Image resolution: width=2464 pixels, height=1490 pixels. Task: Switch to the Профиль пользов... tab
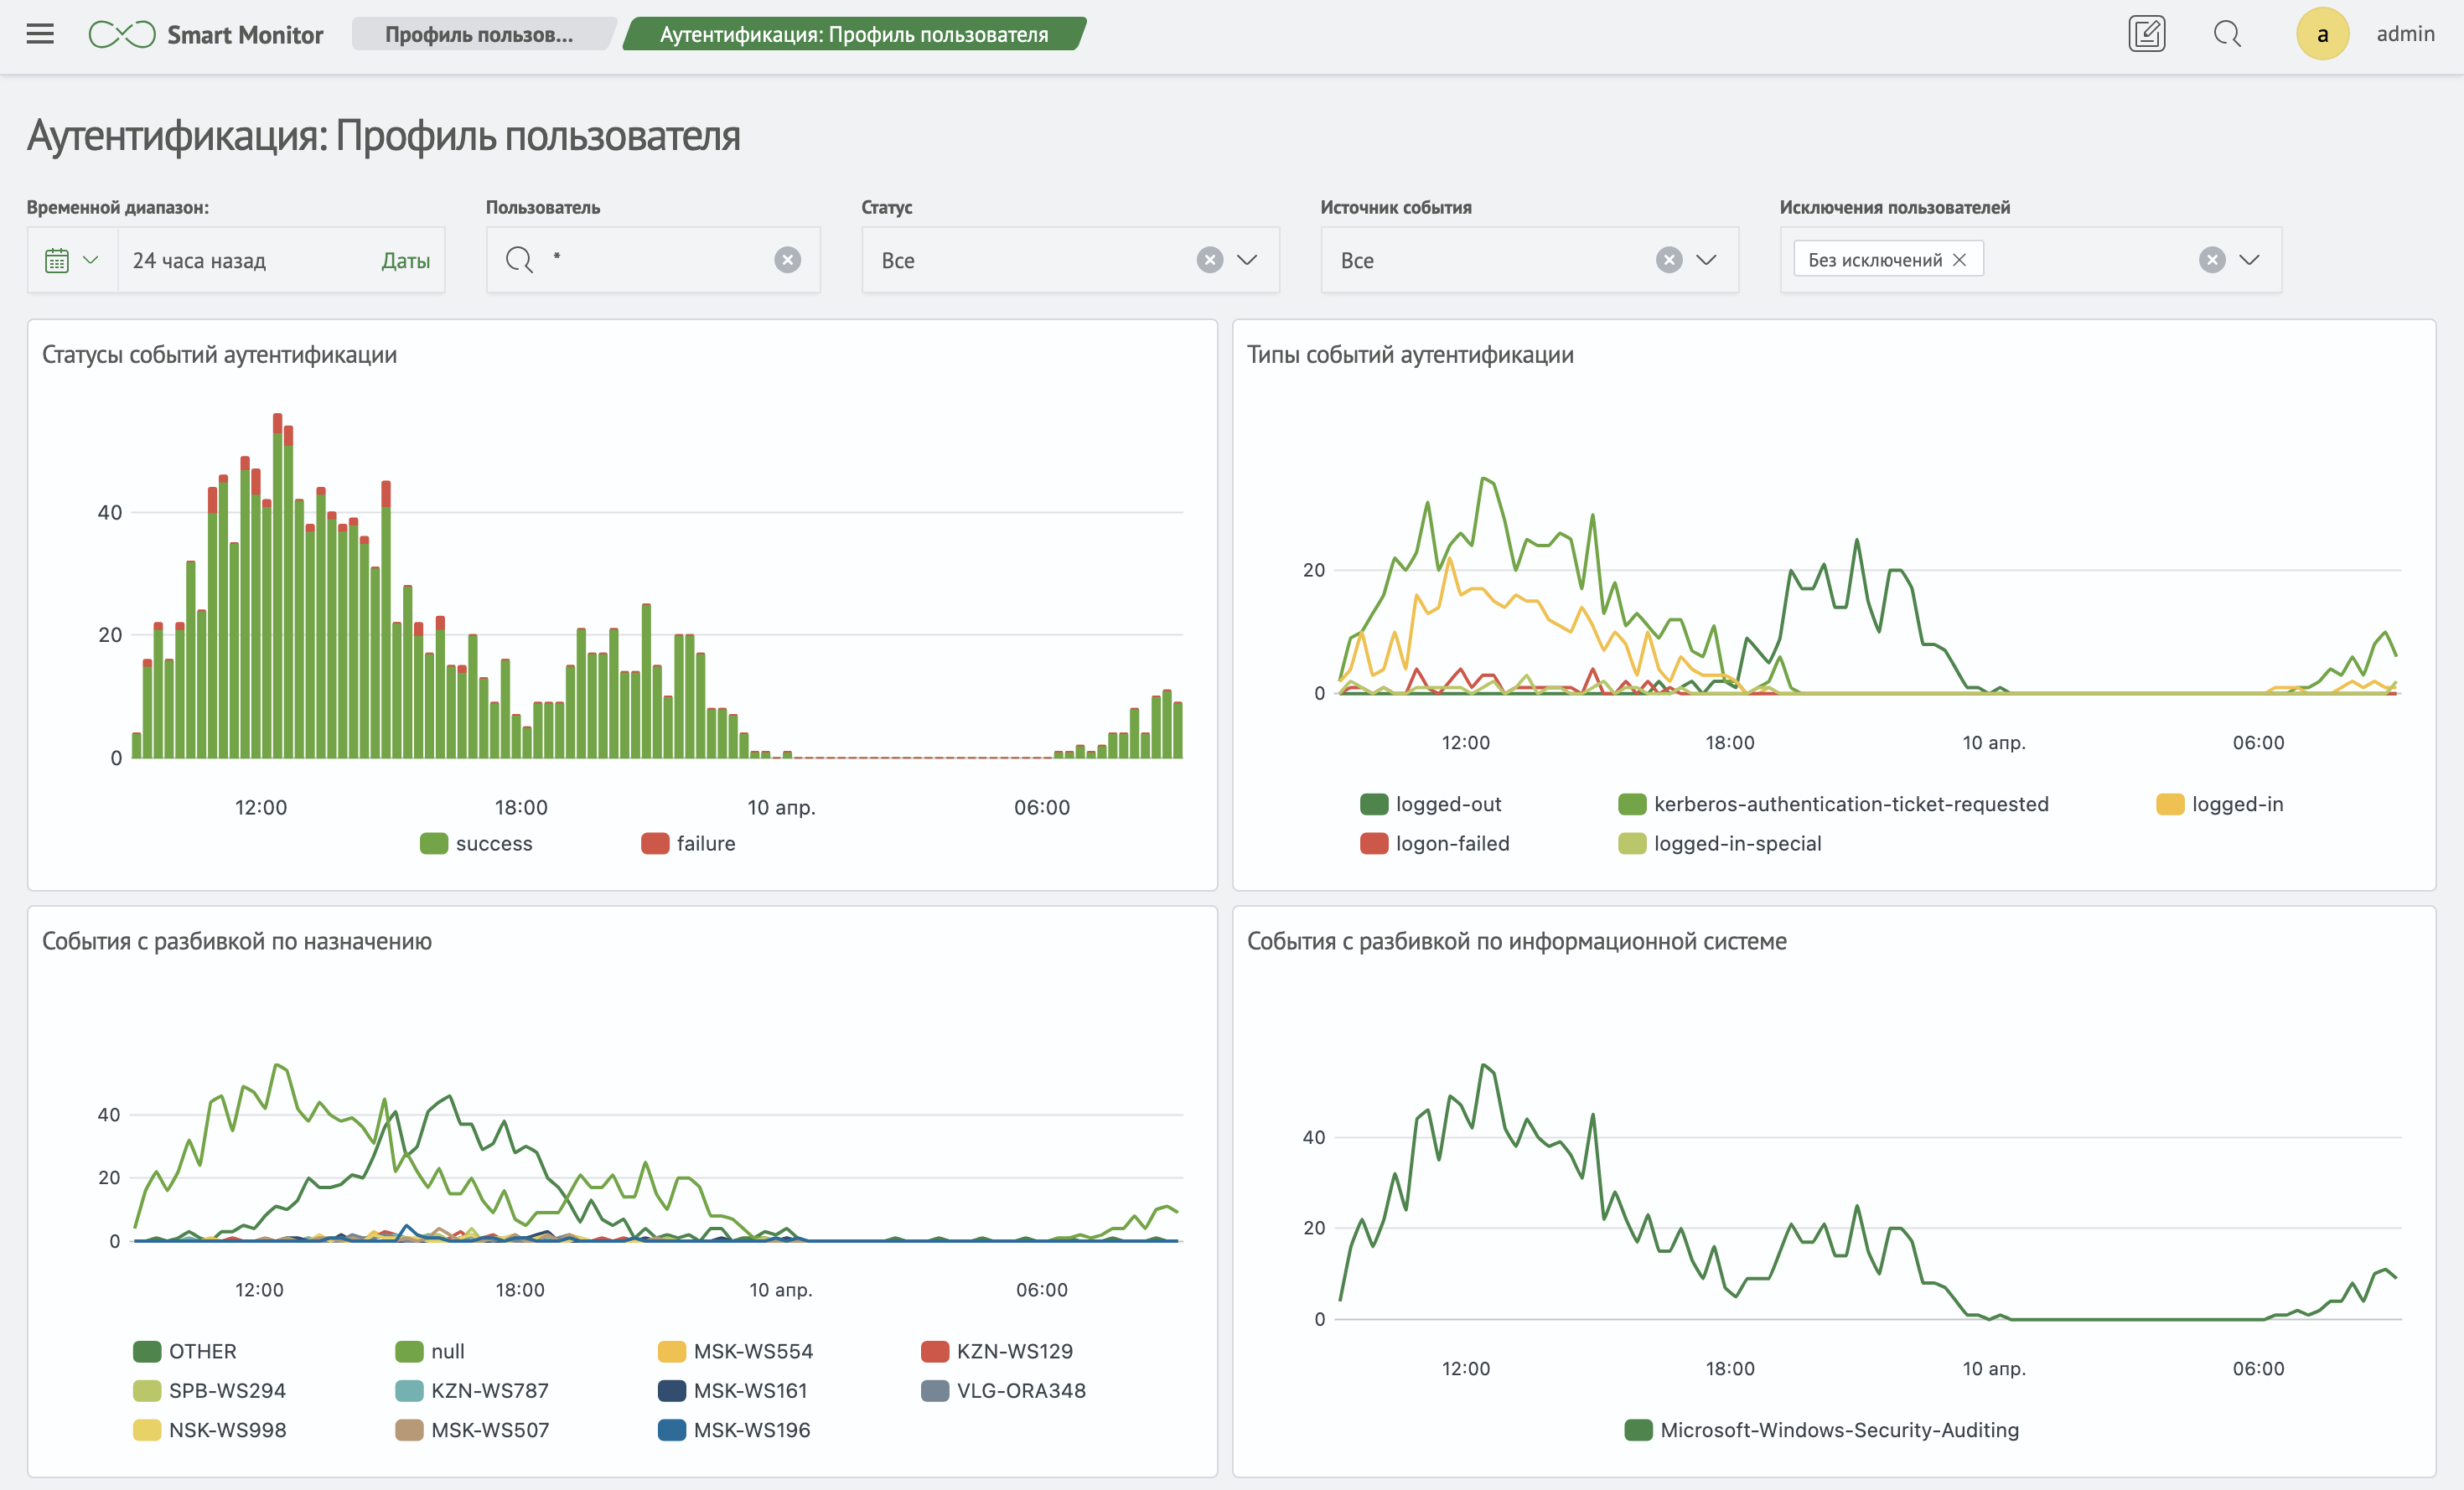pyautogui.click(x=479, y=34)
